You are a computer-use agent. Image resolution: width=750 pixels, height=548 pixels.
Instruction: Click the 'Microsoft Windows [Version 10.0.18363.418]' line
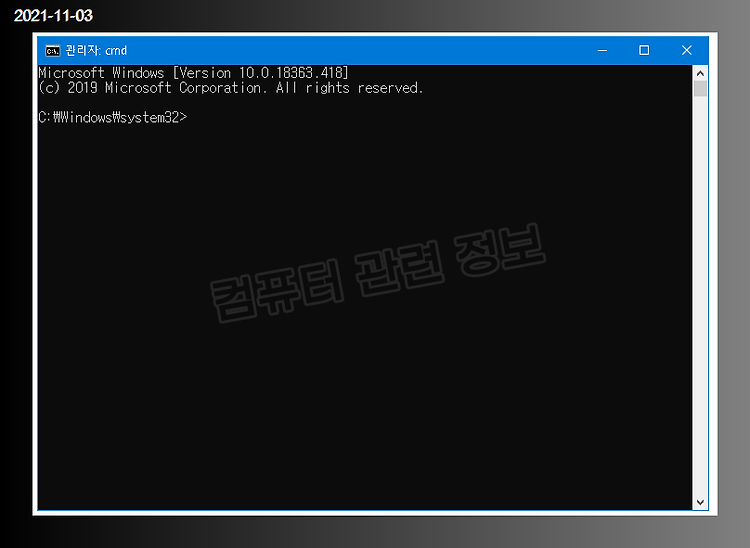click(x=193, y=73)
